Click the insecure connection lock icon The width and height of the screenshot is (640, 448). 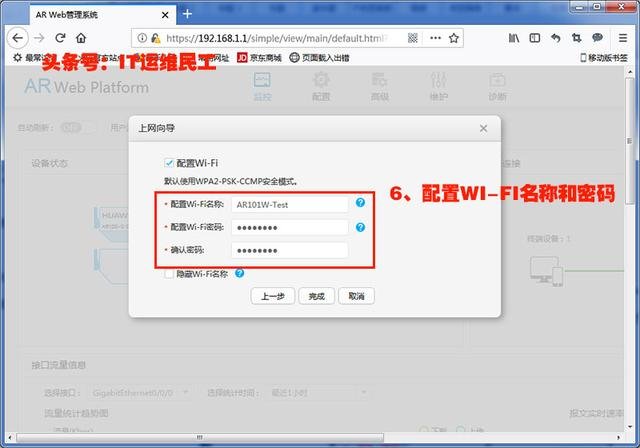156,38
